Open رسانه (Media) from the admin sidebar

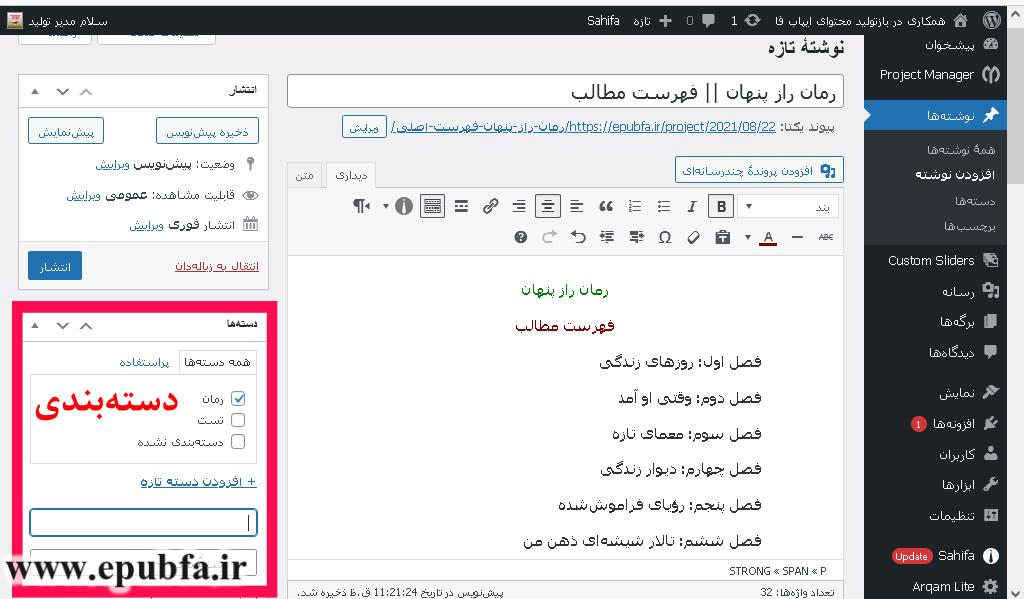click(955, 291)
